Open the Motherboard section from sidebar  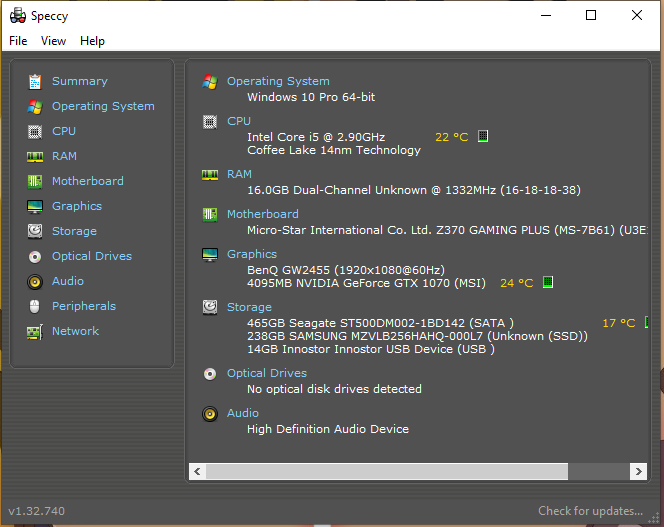click(x=88, y=181)
